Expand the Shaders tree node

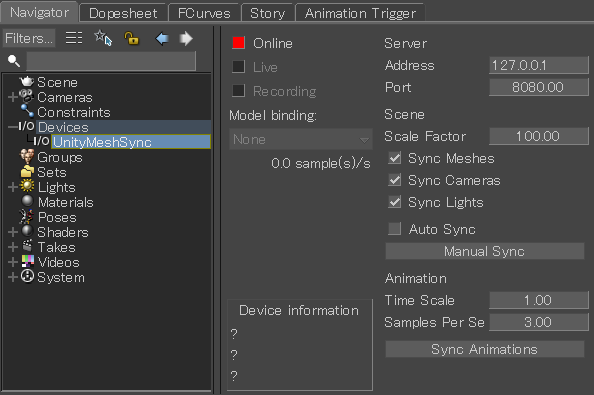point(13,232)
